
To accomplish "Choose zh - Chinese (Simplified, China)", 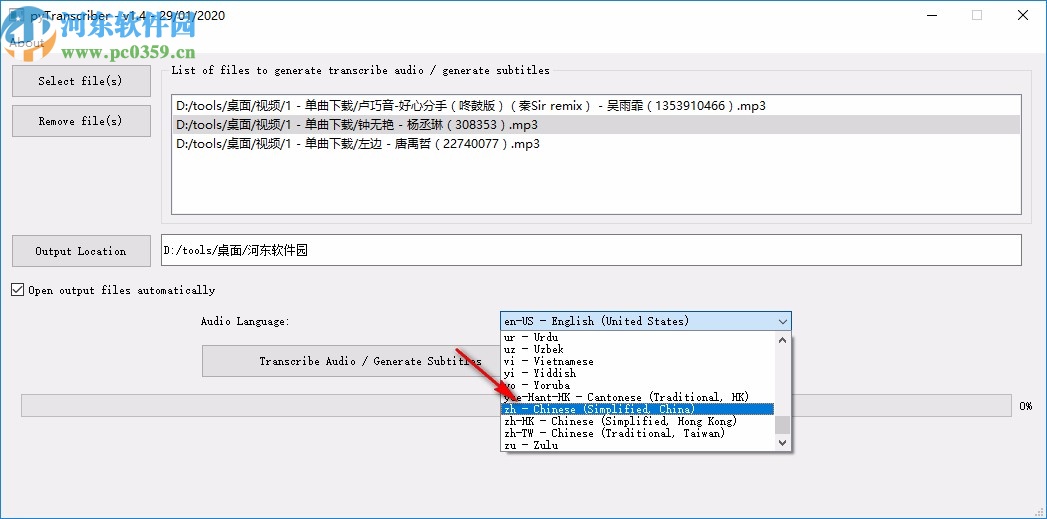I will point(638,409).
